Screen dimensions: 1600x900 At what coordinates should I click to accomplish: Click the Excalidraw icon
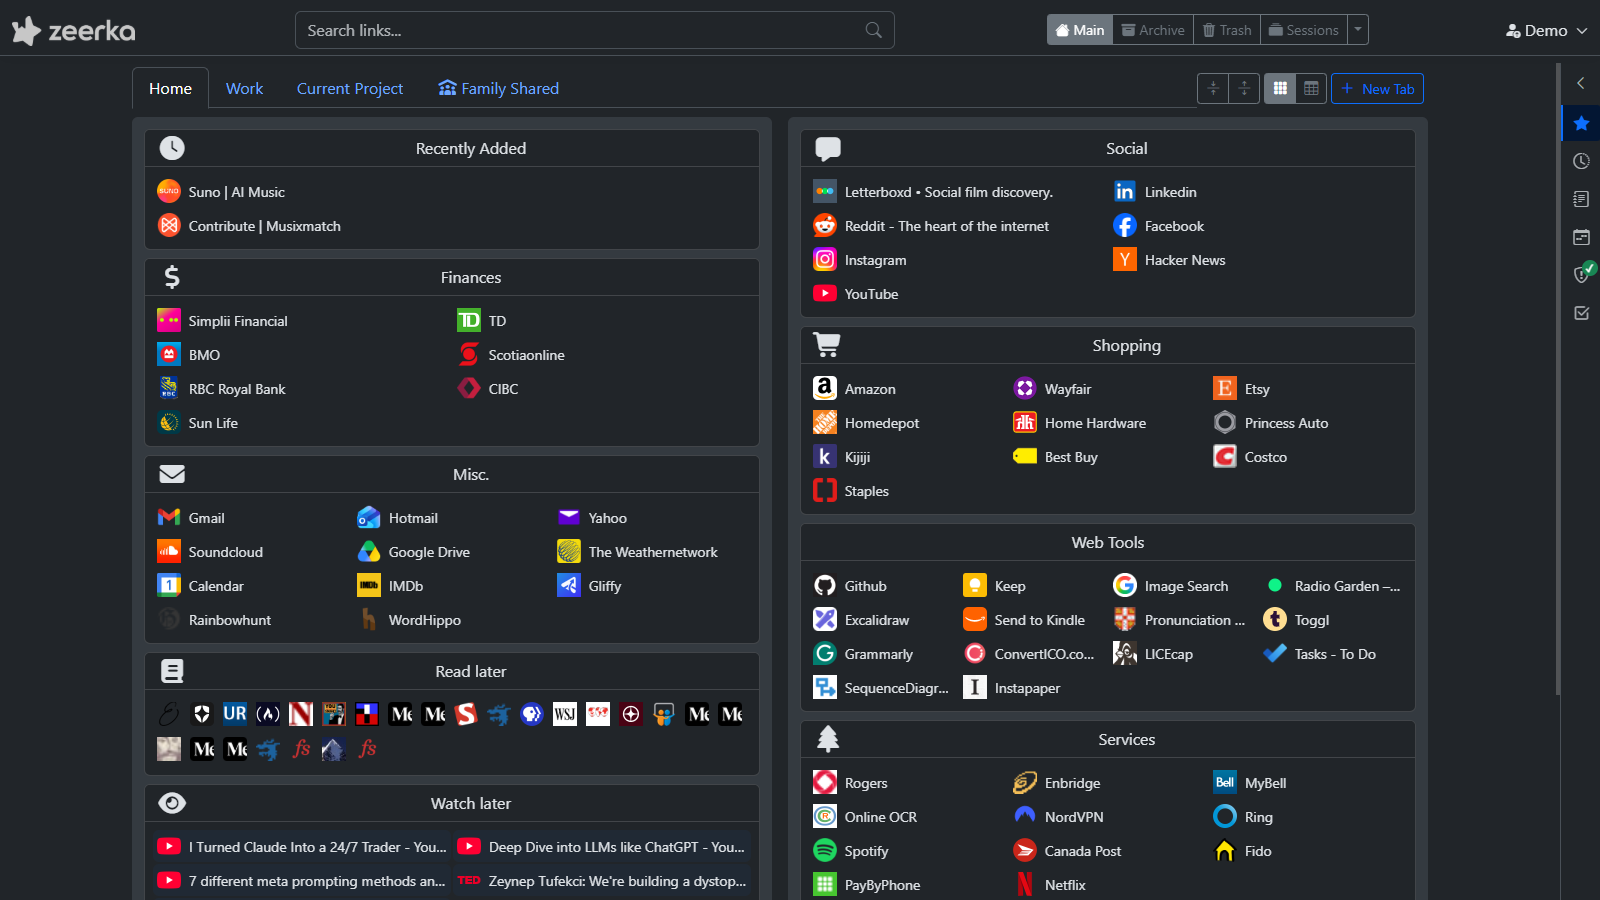point(825,619)
